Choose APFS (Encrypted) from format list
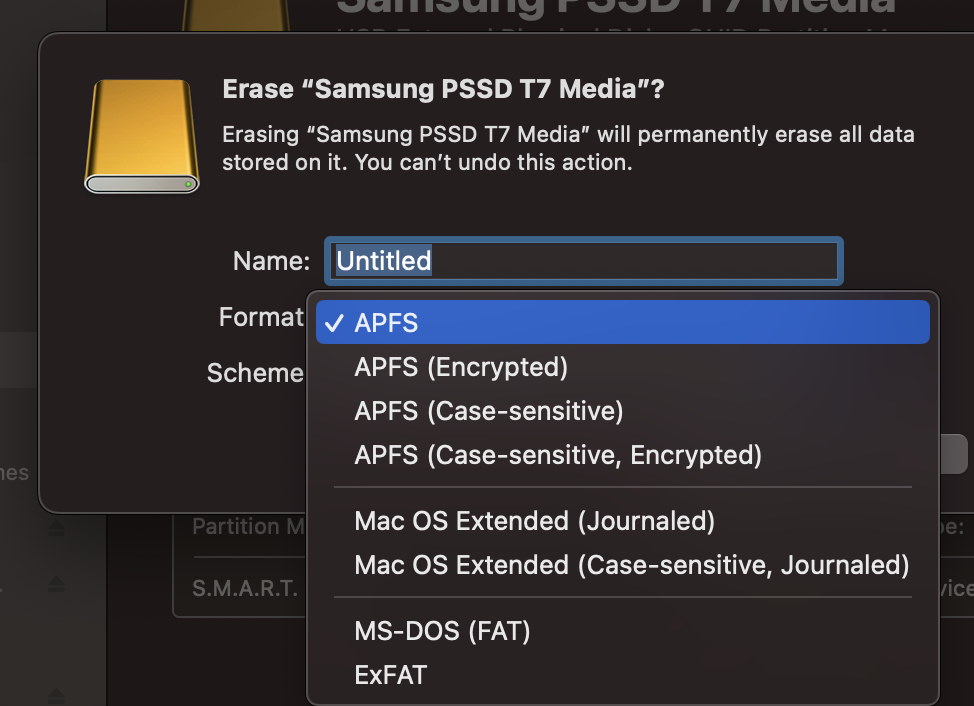The width and height of the screenshot is (974, 706). point(461,367)
